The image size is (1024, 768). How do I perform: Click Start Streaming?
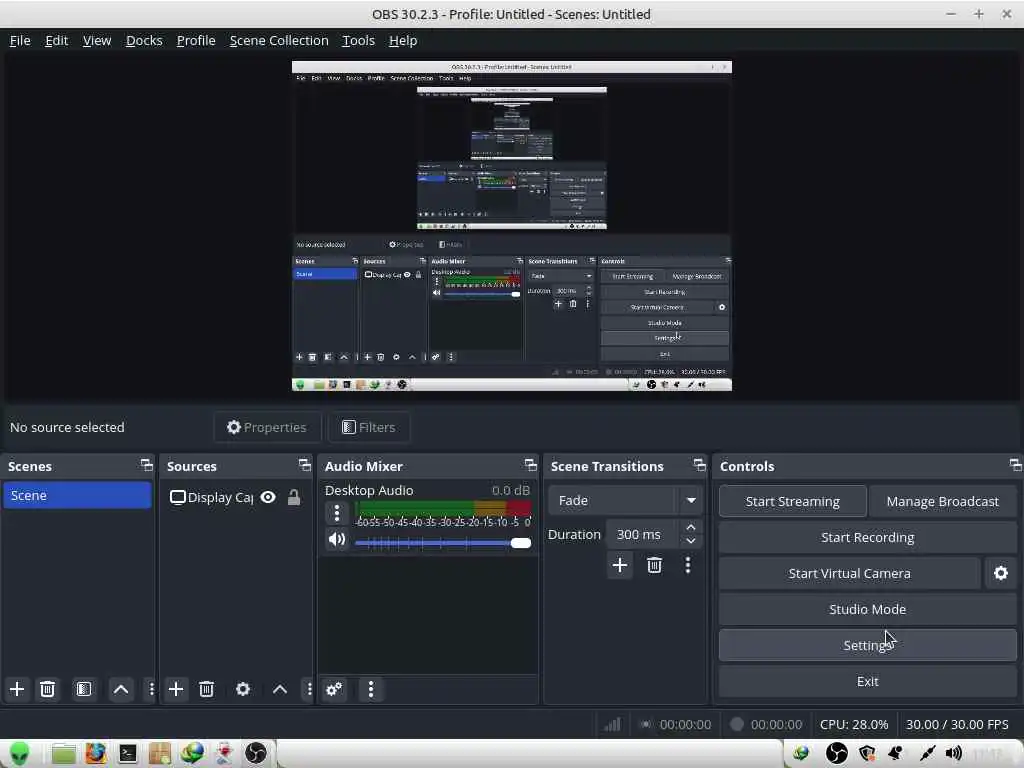pyautogui.click(x=793, y=501)
